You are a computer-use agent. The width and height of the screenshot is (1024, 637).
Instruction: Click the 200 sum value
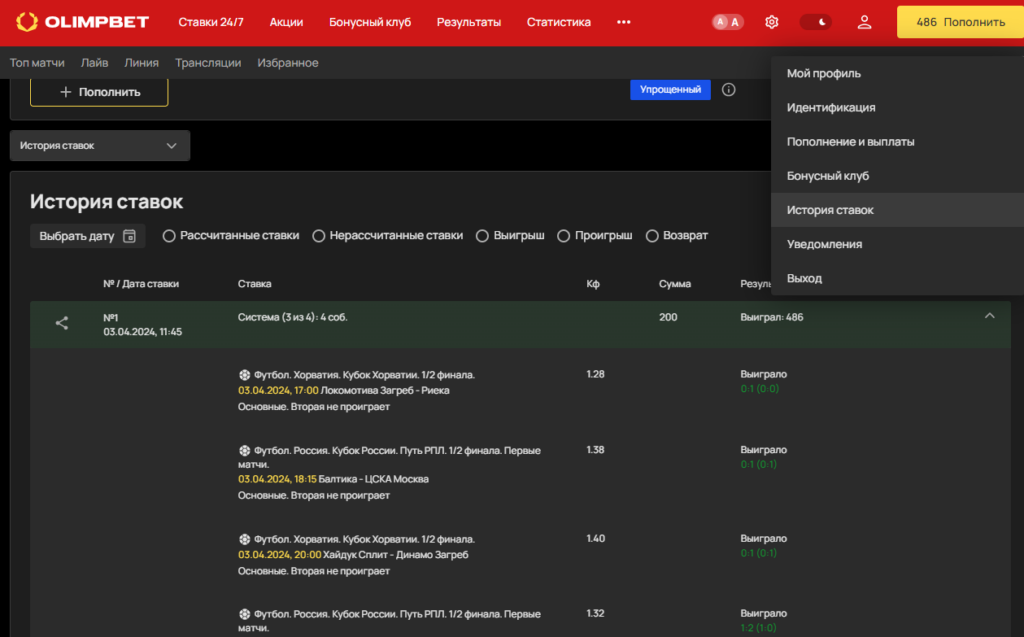pyautogui.click(x=668, y=318)
